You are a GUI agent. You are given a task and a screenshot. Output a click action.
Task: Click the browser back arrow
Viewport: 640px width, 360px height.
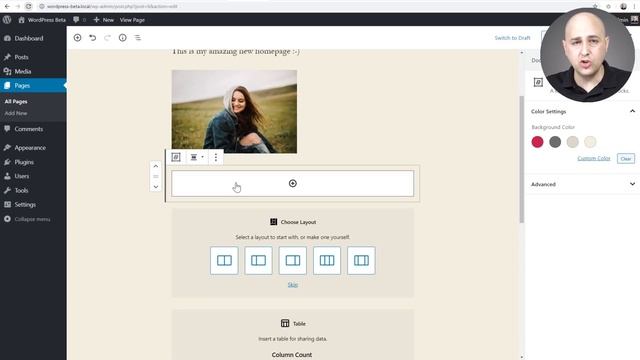(7, 6)
